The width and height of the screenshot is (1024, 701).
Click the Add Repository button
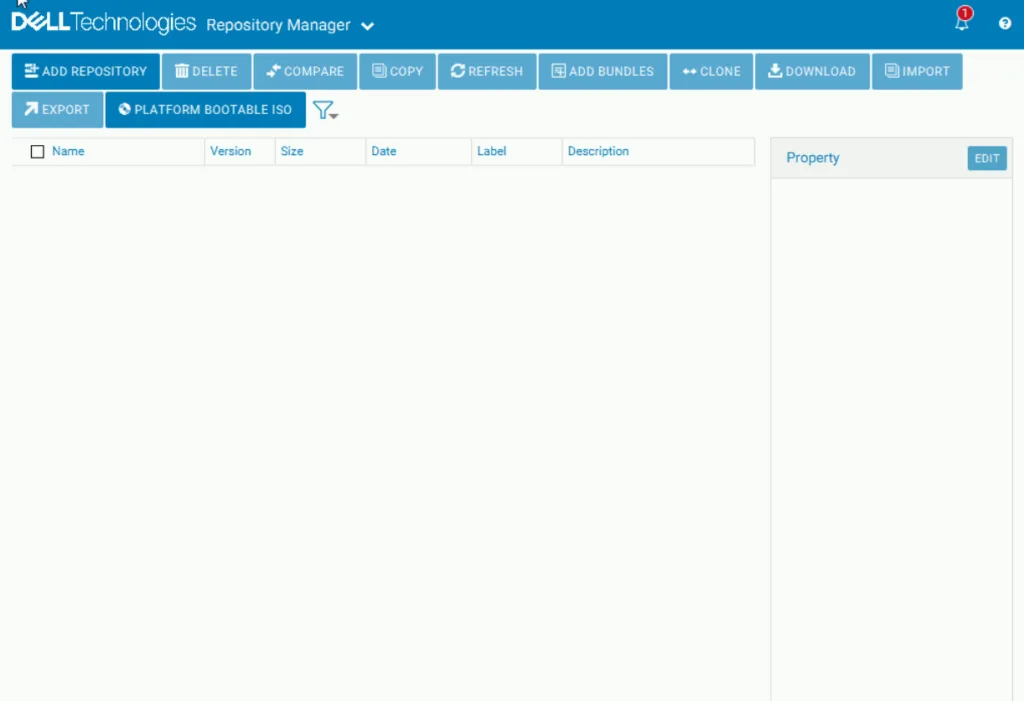pos(85,72)
